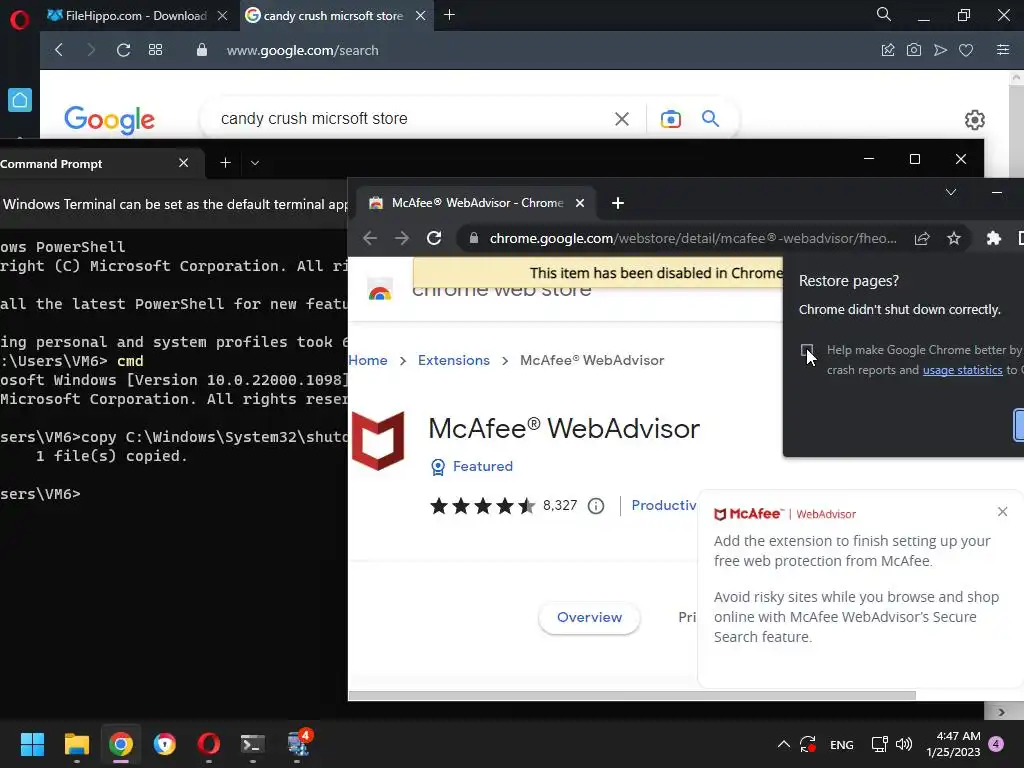
Task: Open File Explorer from taskbar
Action: point(76,744)
